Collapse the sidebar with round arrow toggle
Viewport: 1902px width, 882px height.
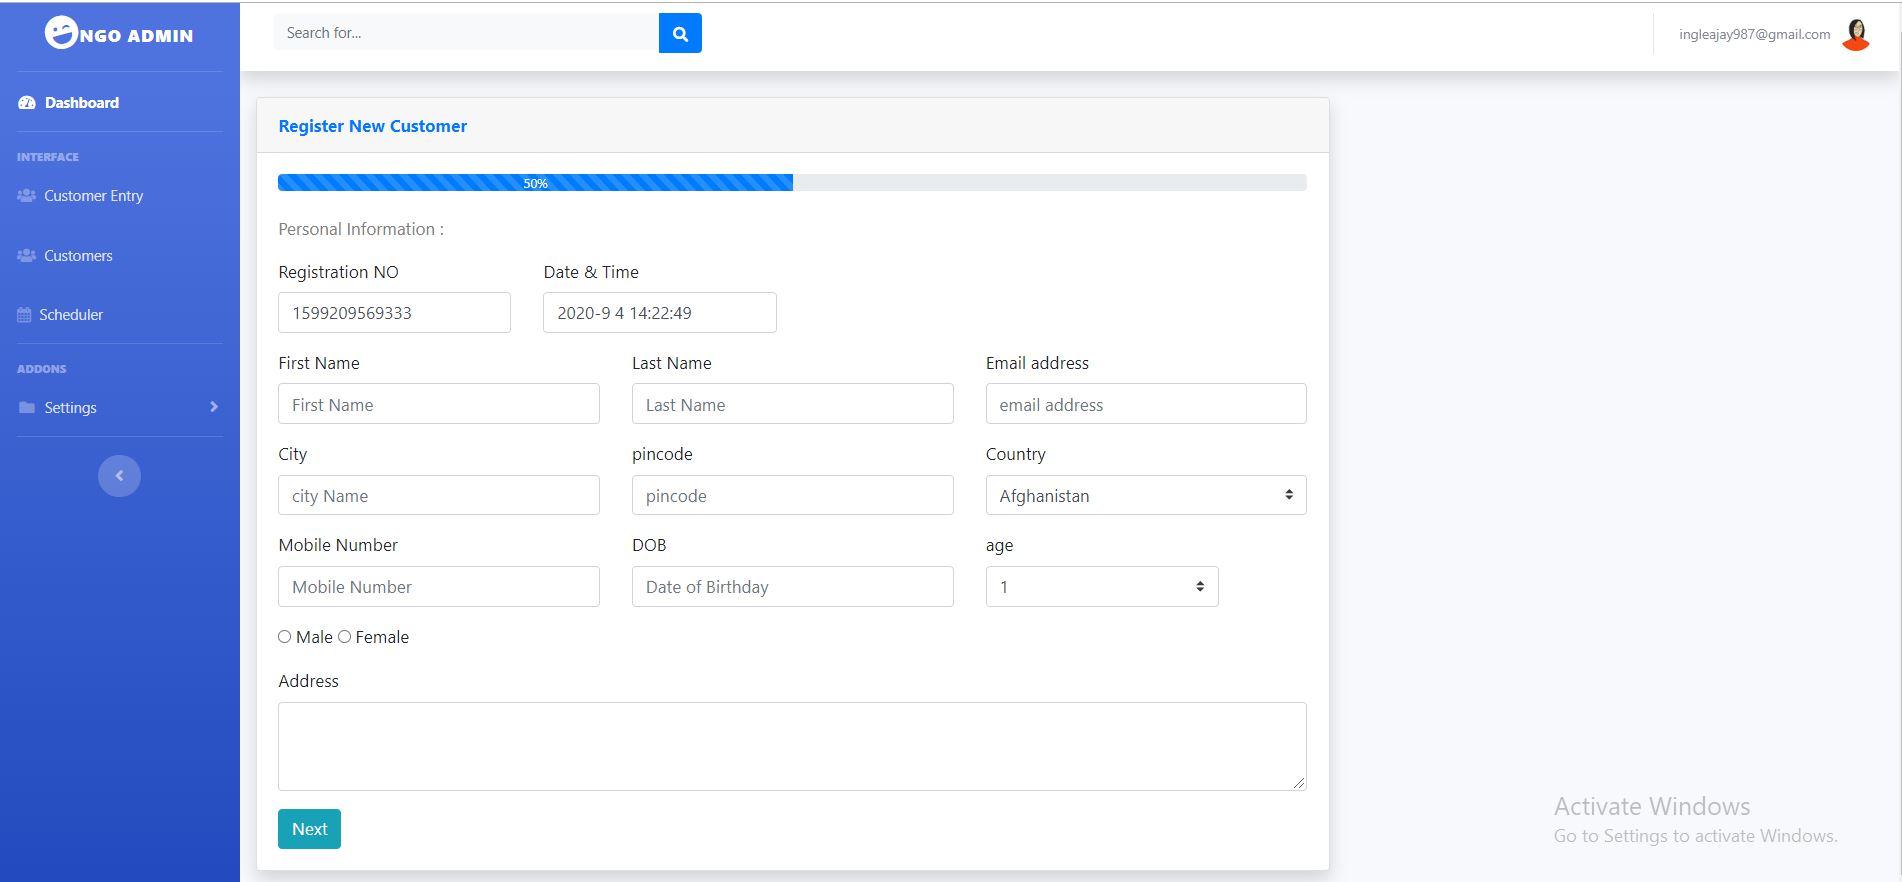click(x=119, y=476)
